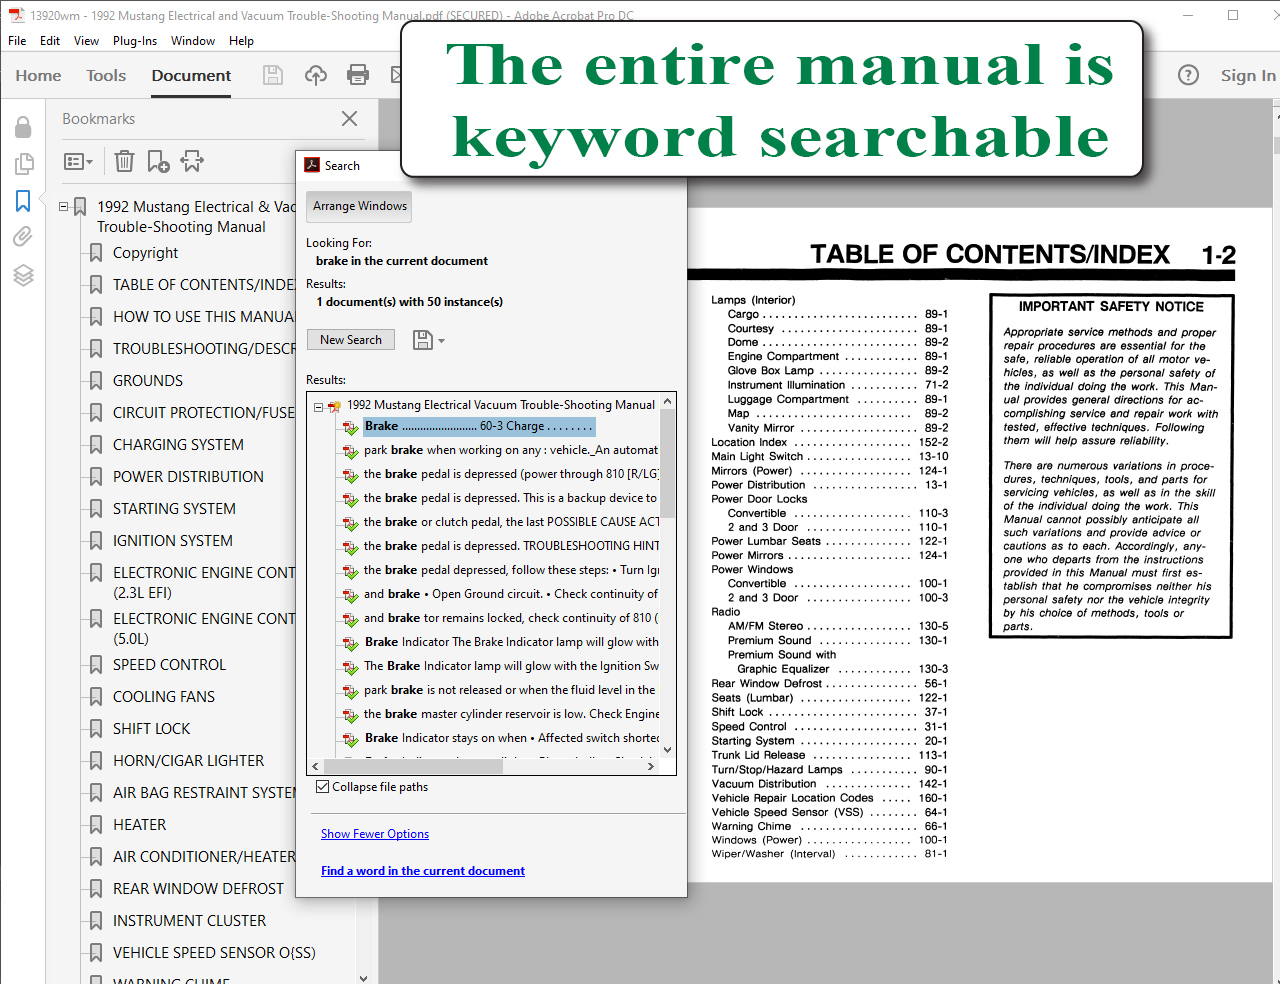1280x984 pixels.
Task: Open the Help menu
Action: pos(241,41)
